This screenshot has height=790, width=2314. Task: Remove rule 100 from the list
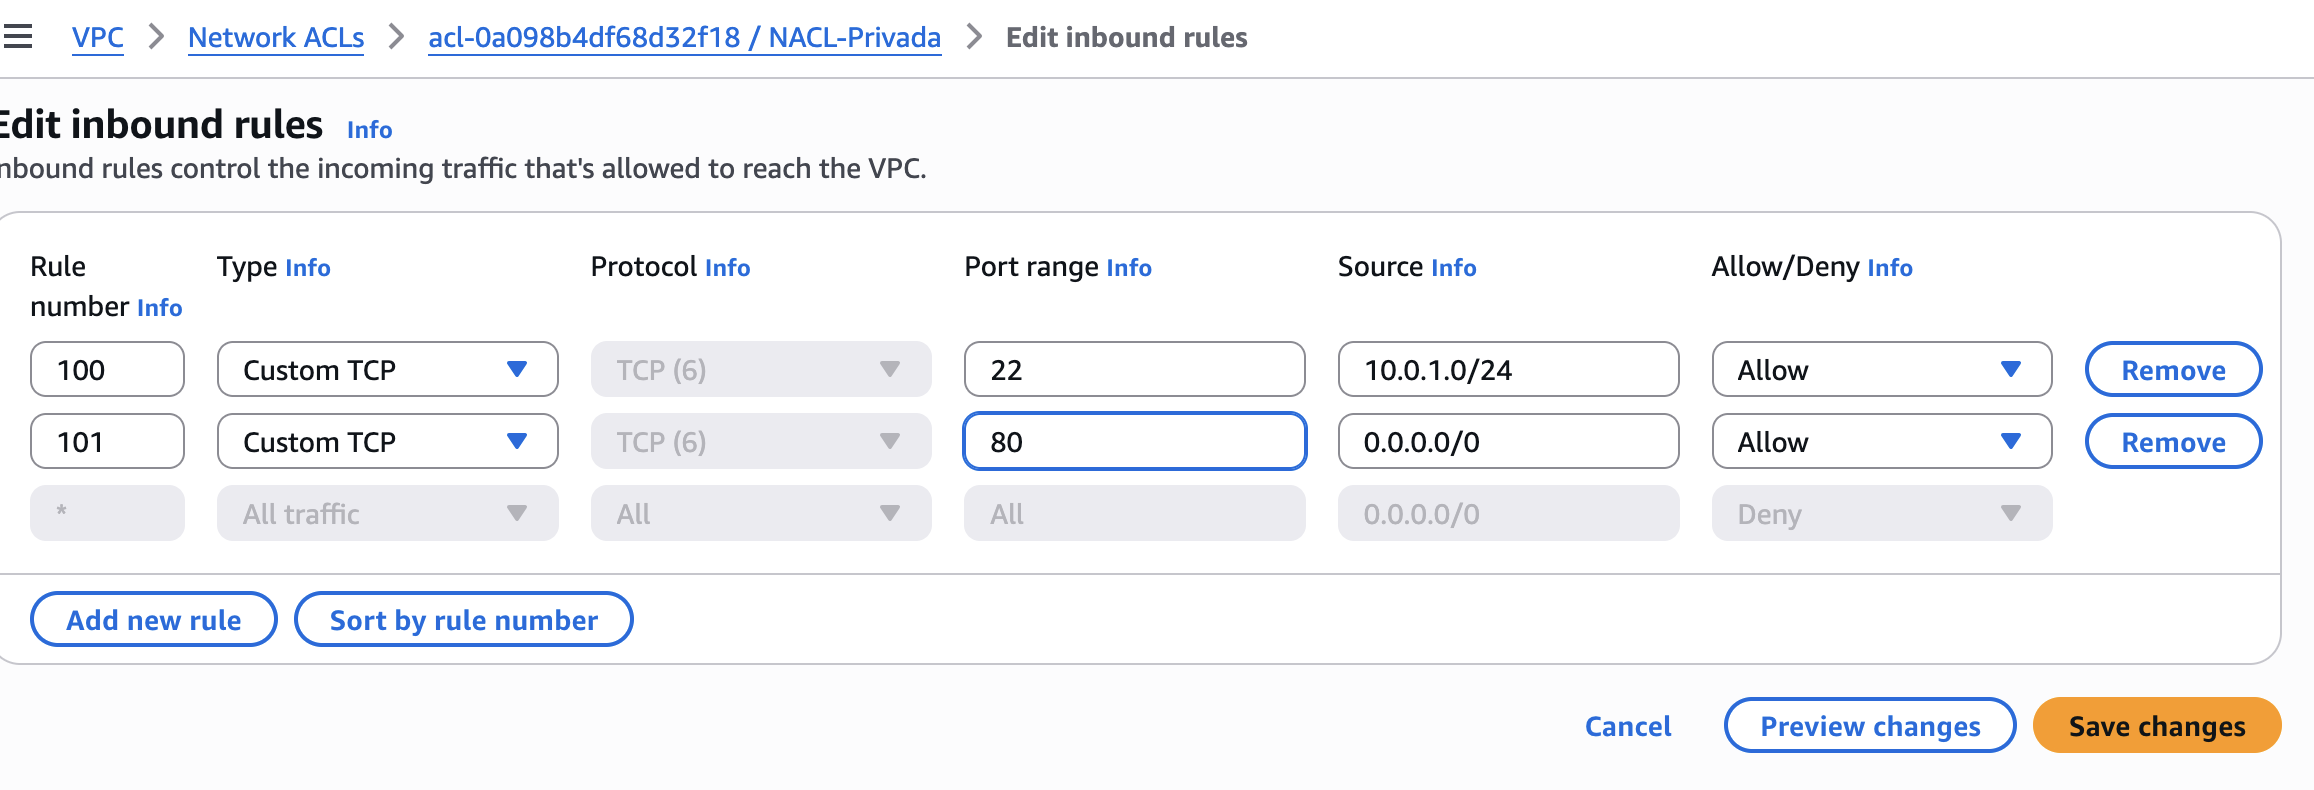point(2173,370)
